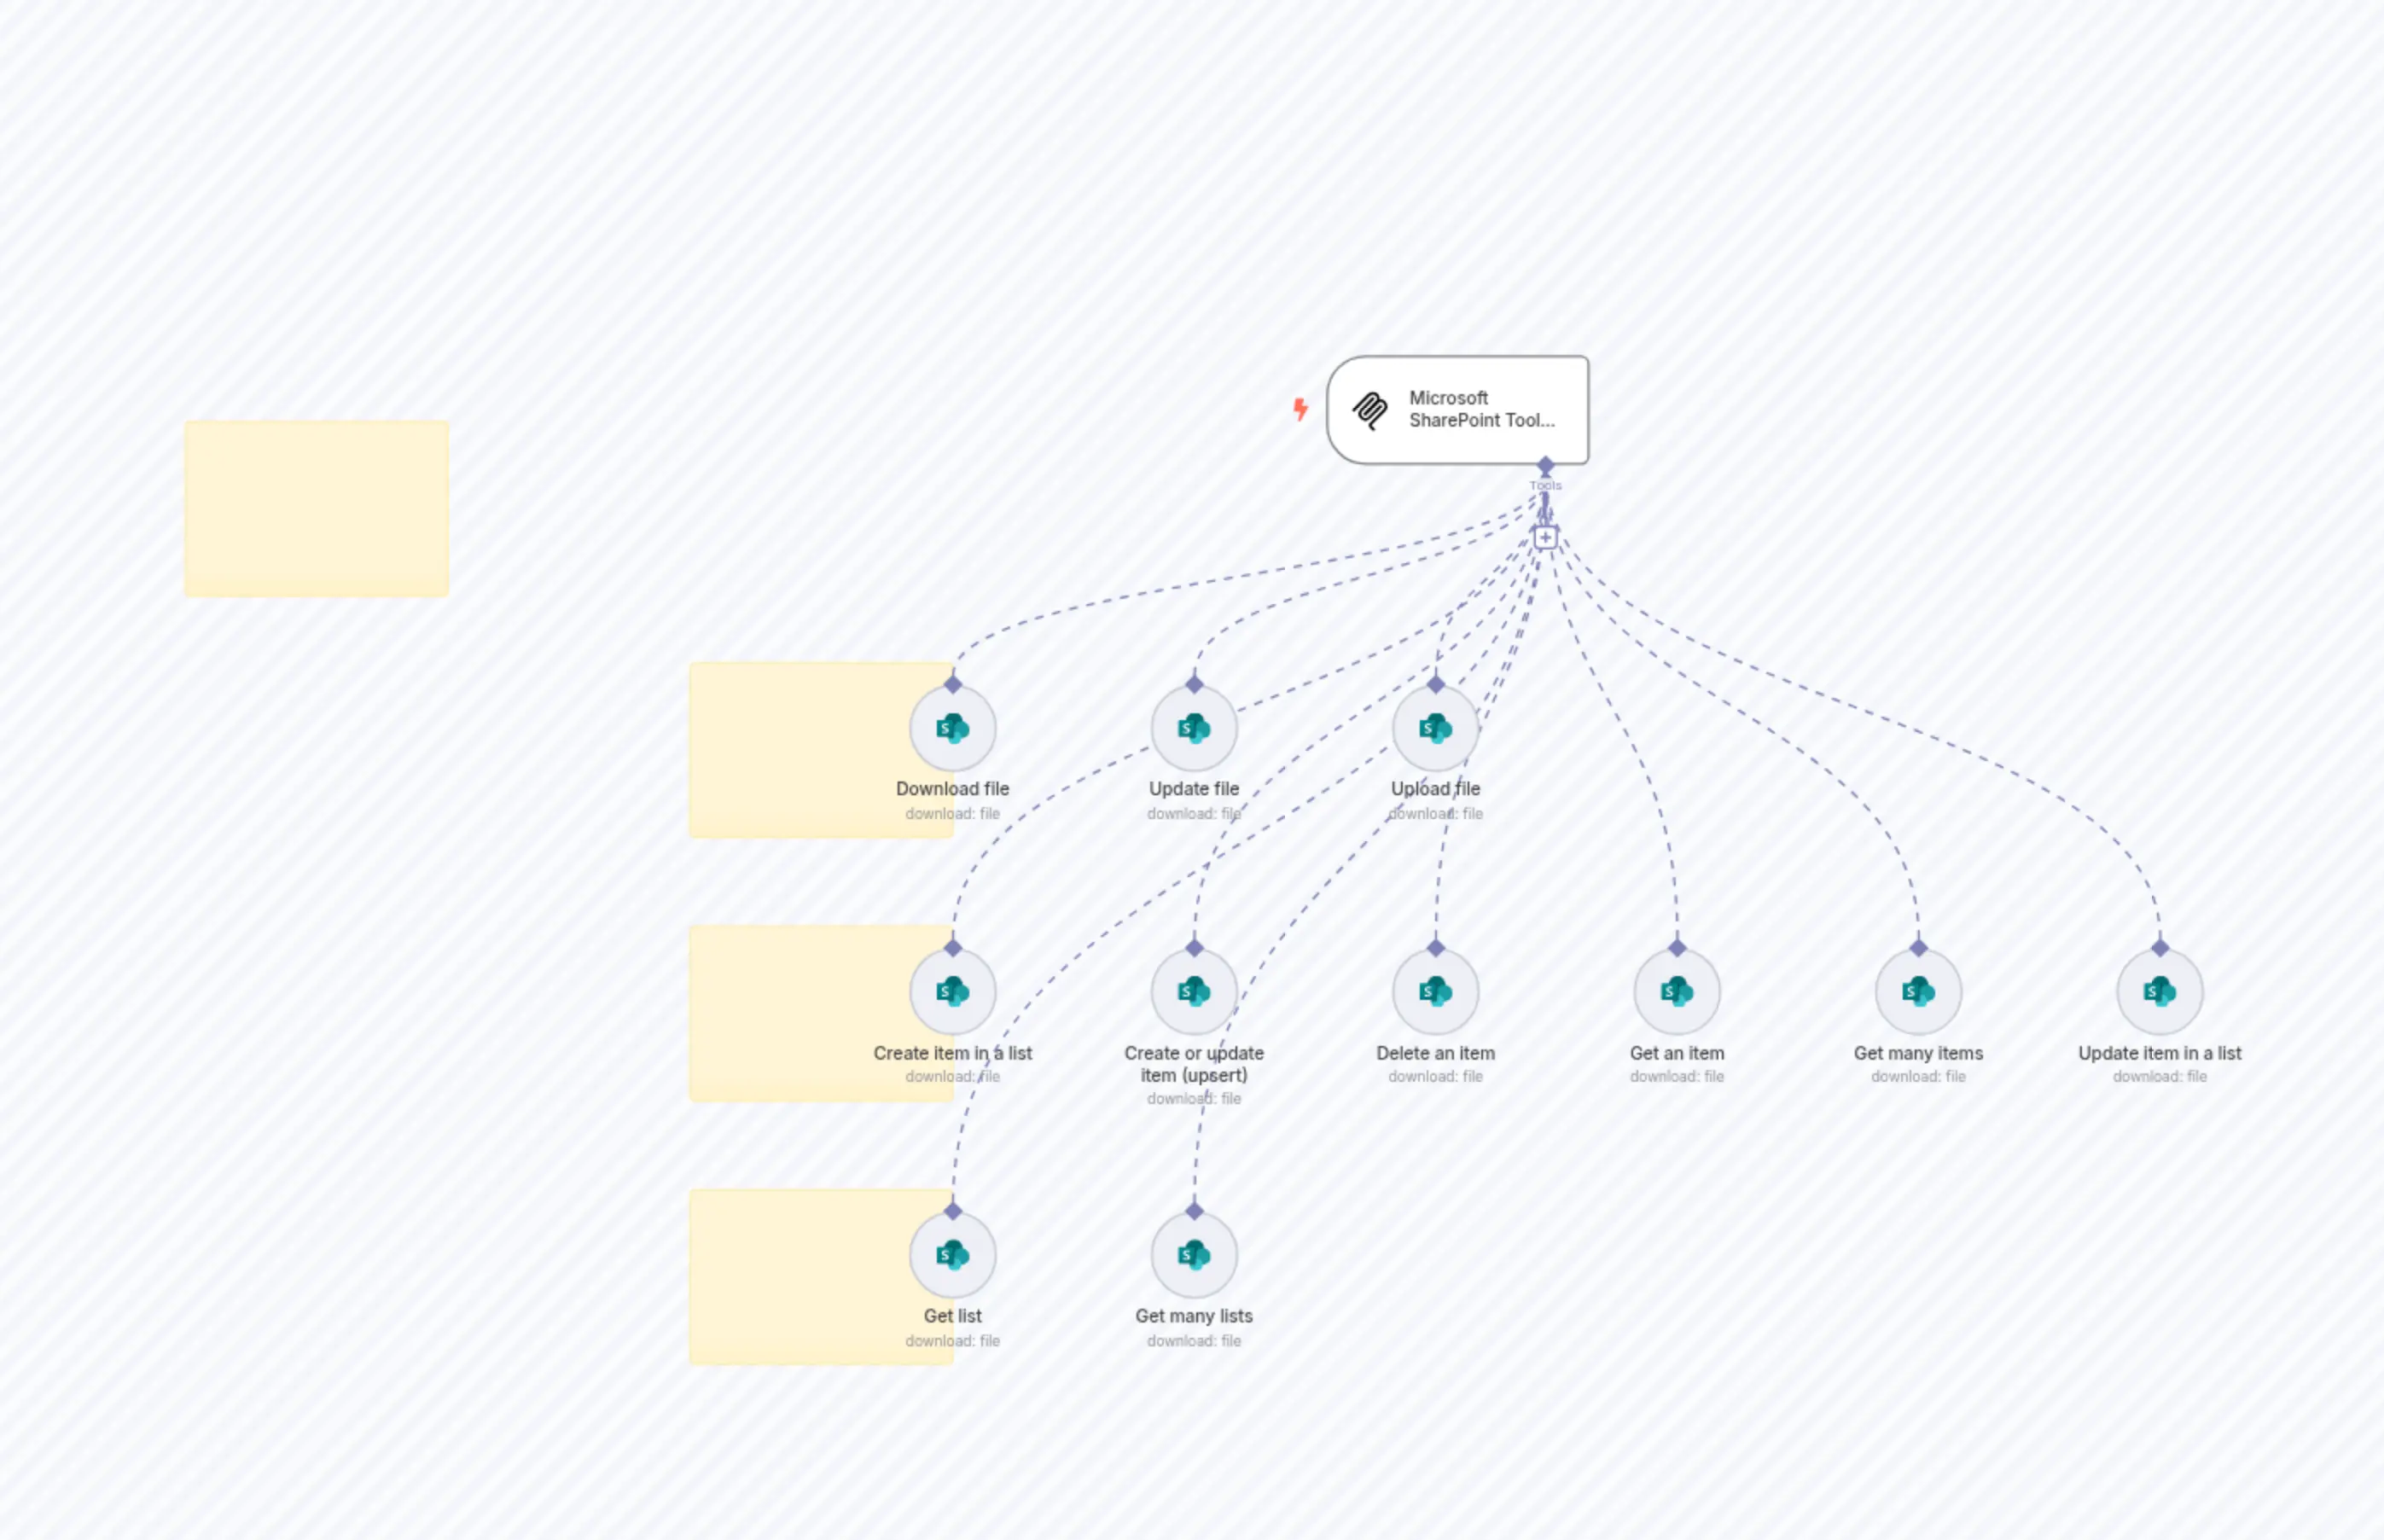This screenshot has width=2384, height=1540.
Task: Click the sticky note behind Create item in a list
Action: point(790,1013)
